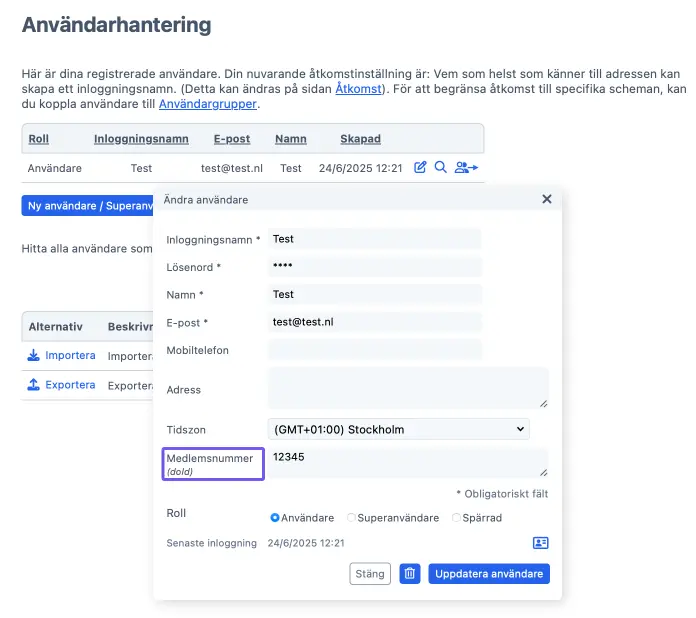Focus the Namn input field

coord(375,294)
